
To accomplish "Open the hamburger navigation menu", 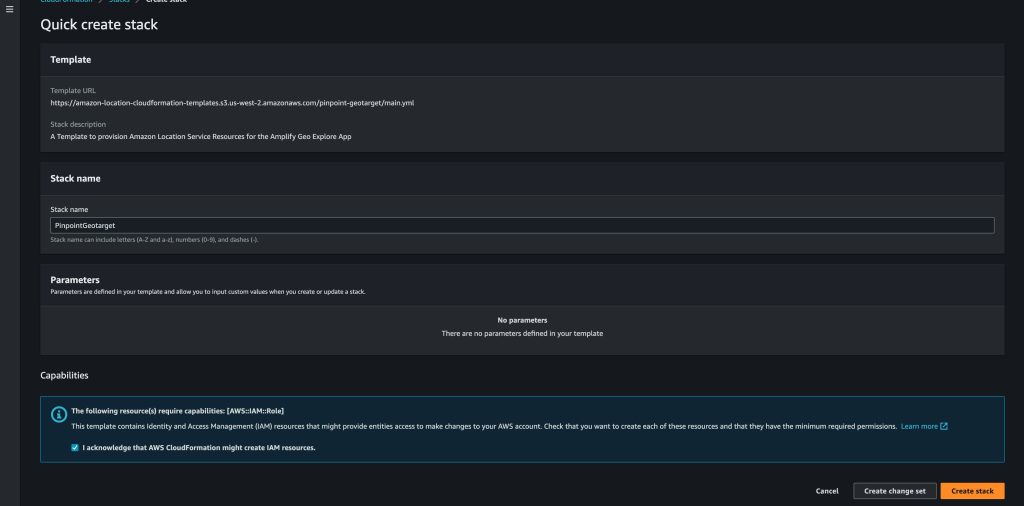I will (9, 9).
